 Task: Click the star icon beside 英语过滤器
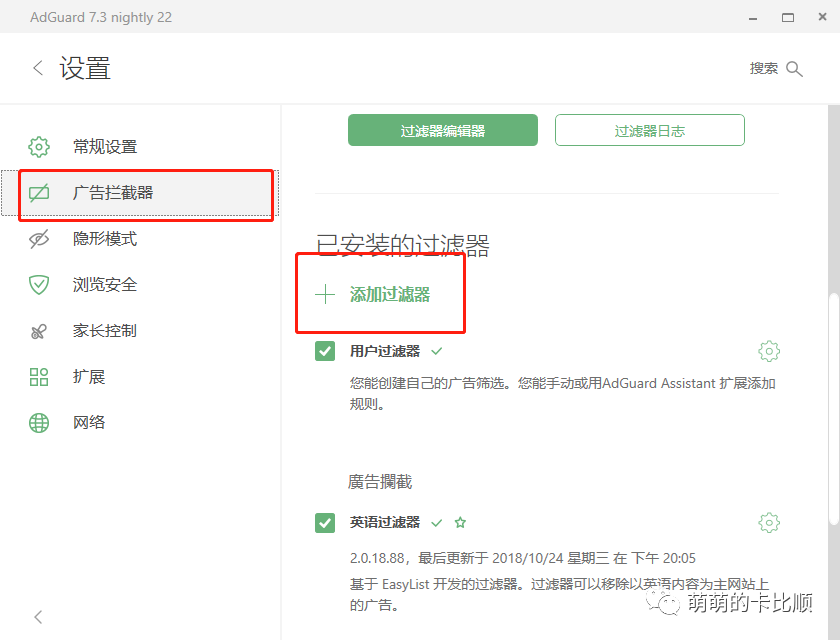(460, 522)
